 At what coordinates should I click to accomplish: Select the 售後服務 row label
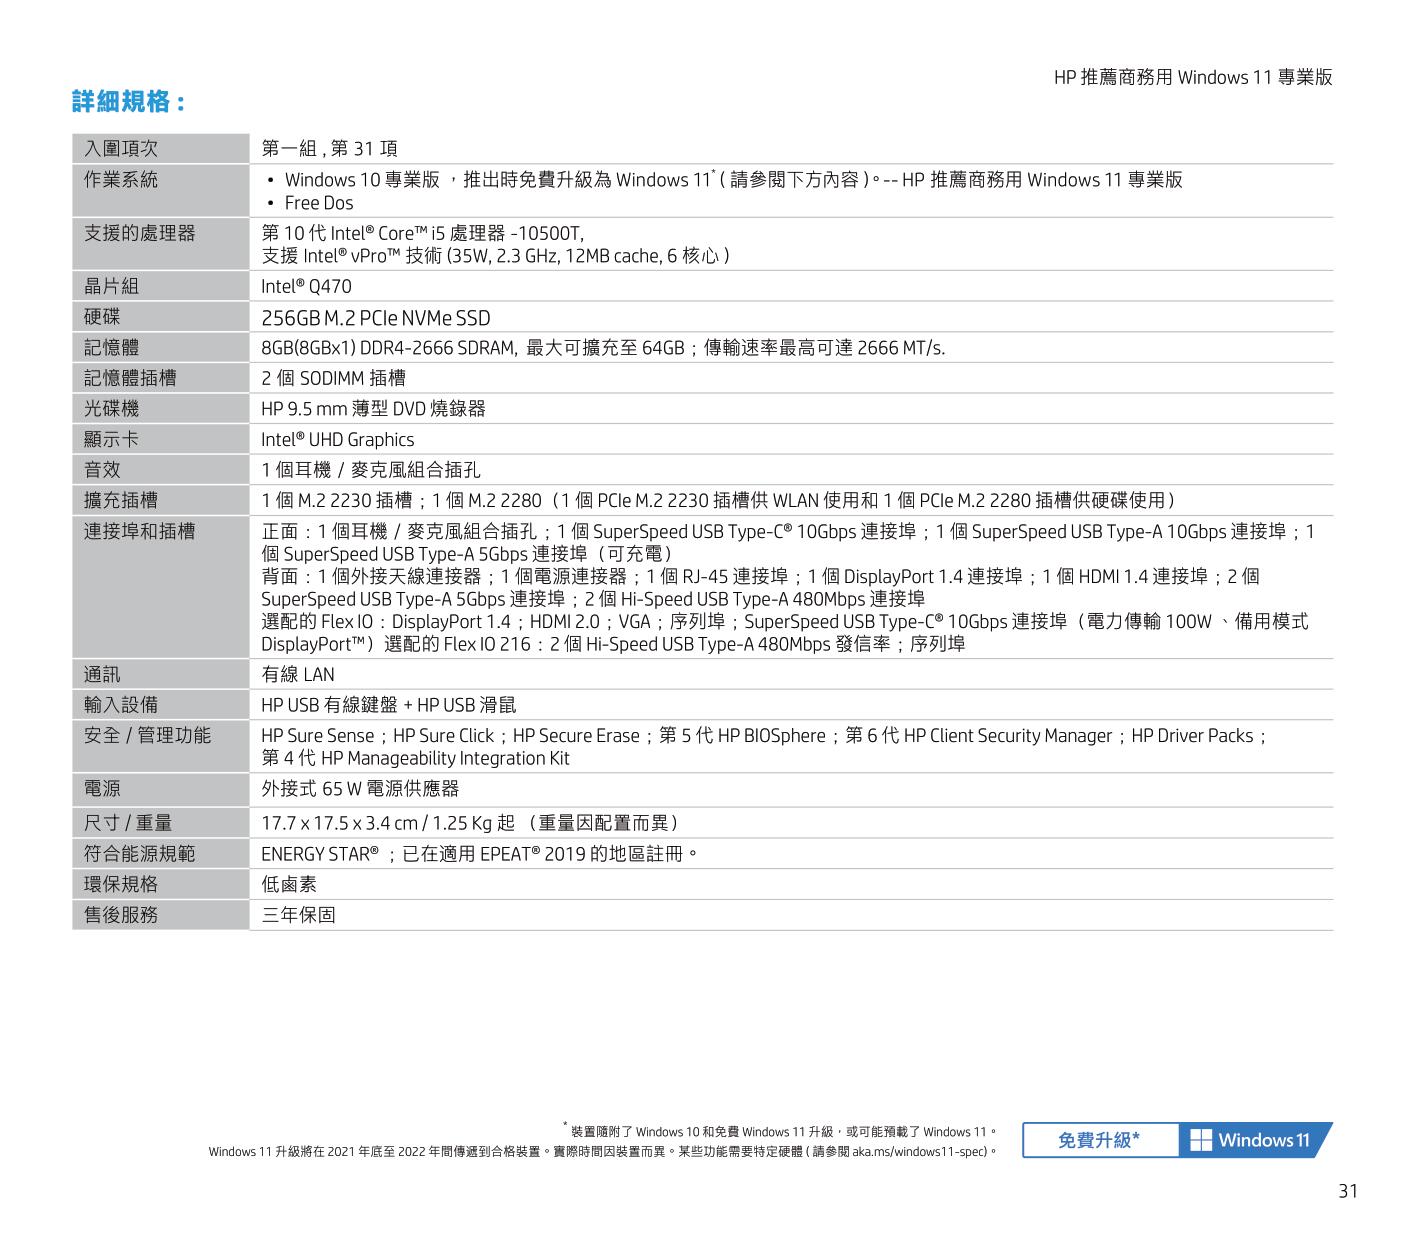click(x=121, y=915)
